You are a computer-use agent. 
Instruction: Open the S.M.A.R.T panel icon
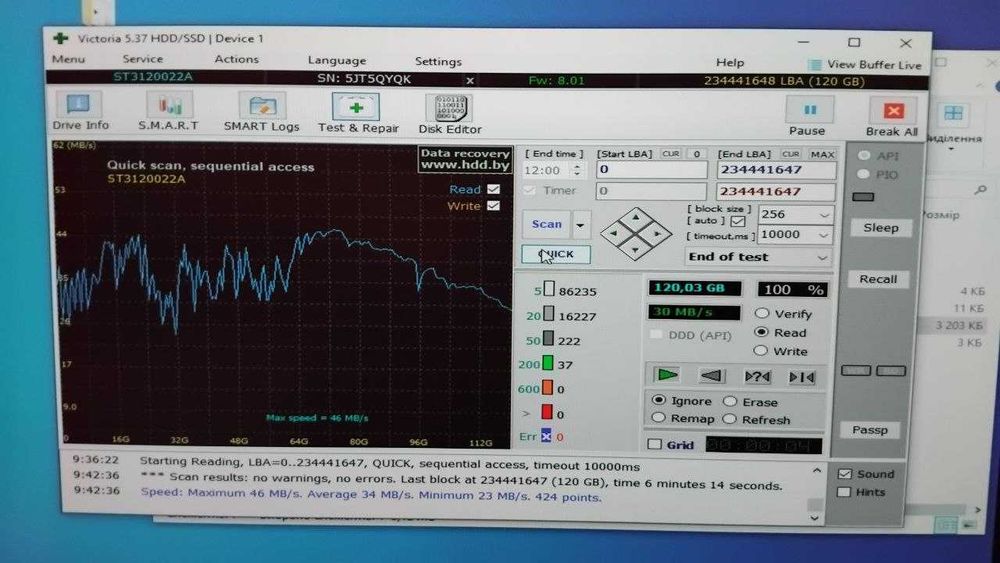point(169,104)
